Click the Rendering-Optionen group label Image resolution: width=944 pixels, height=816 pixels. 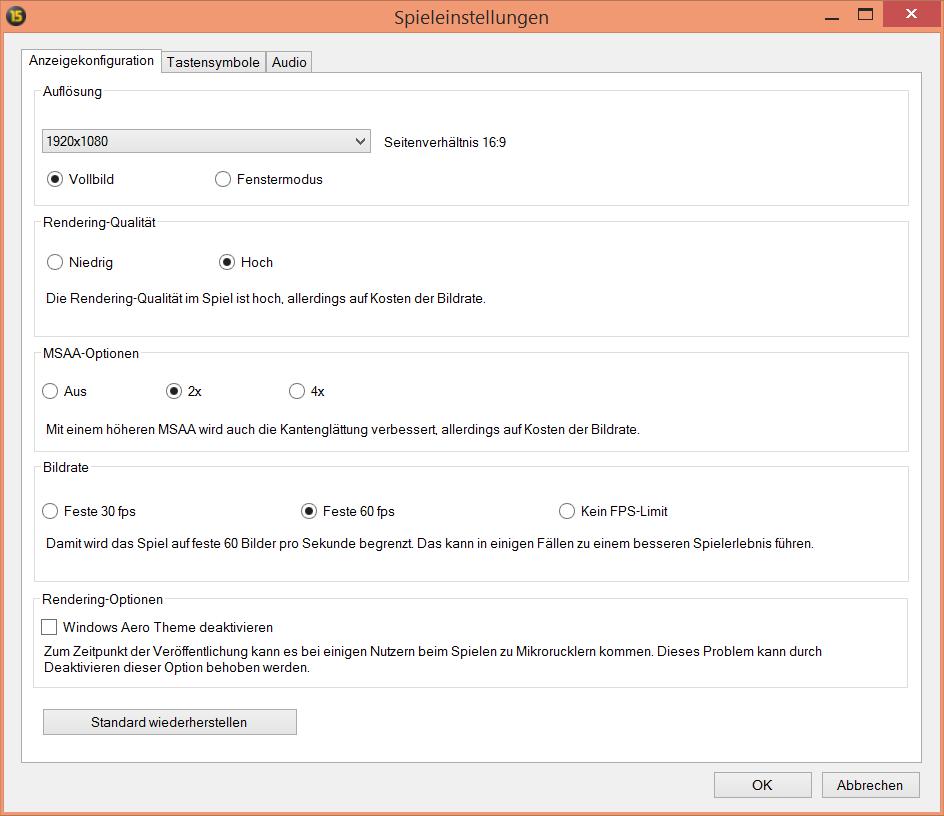pos(102,599)
